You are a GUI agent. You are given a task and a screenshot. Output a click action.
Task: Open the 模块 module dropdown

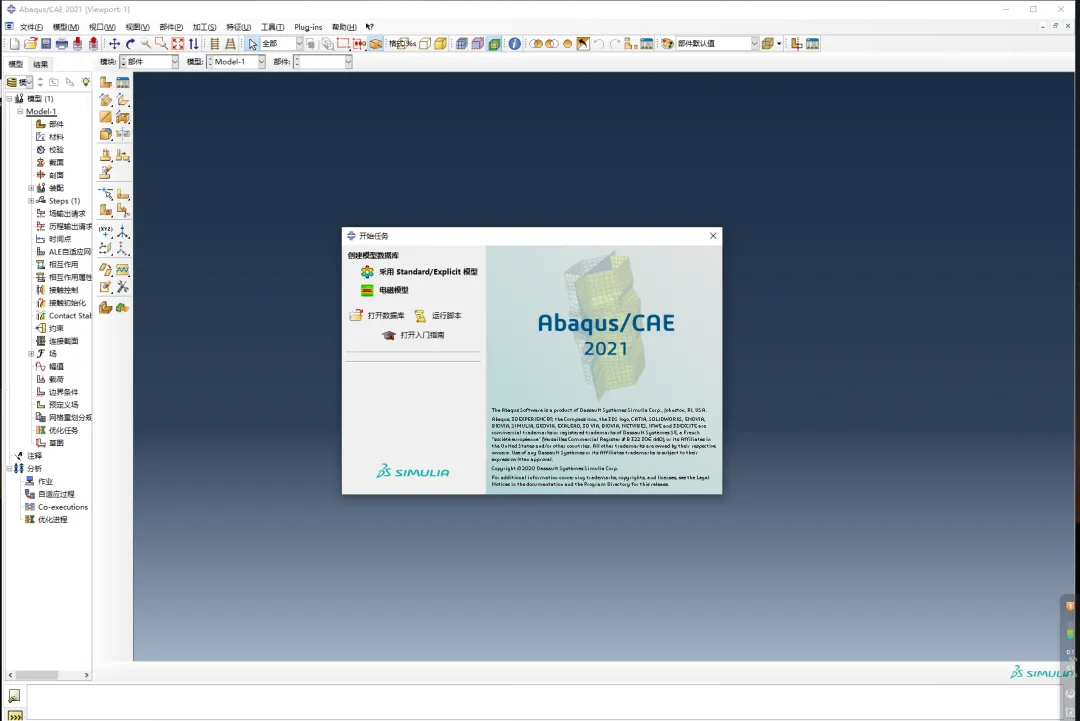pyautogui.click(x=174, y=62)
